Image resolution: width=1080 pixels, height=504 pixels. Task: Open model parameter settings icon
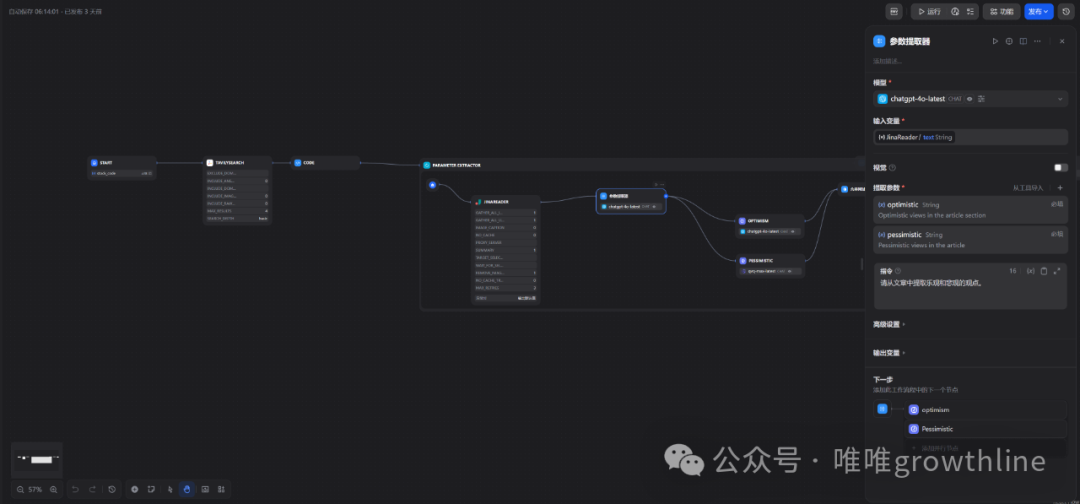(982, 99)
